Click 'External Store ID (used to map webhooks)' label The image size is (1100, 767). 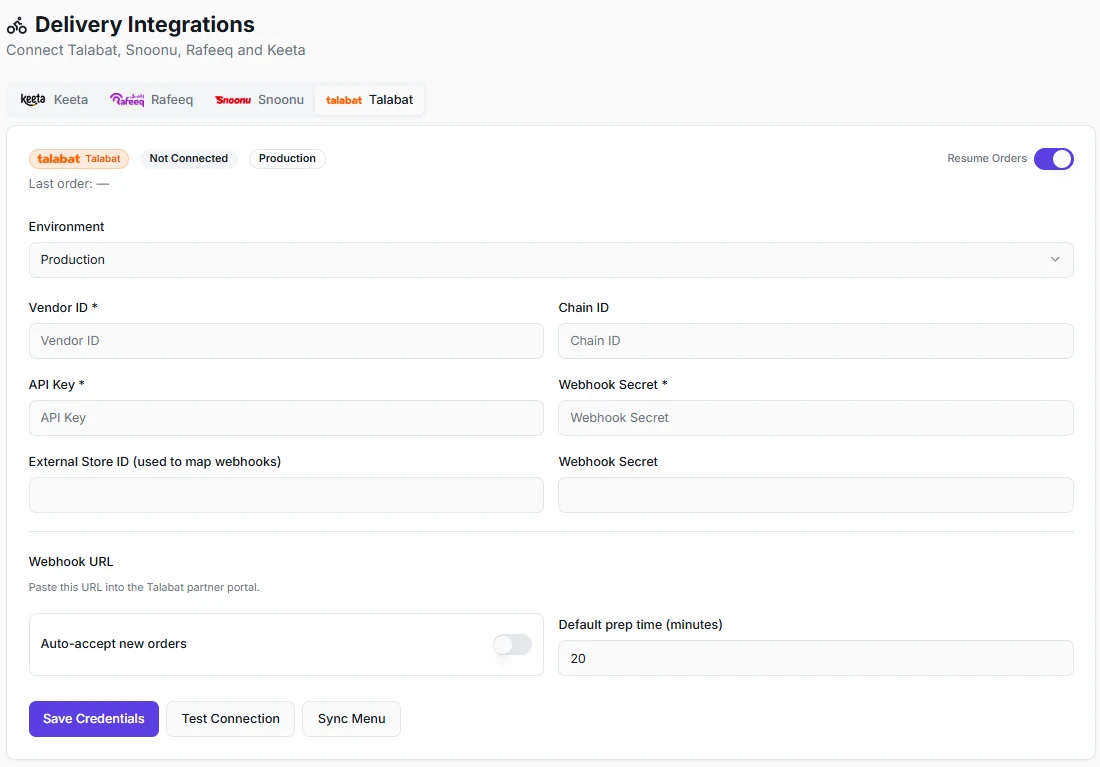155,462
